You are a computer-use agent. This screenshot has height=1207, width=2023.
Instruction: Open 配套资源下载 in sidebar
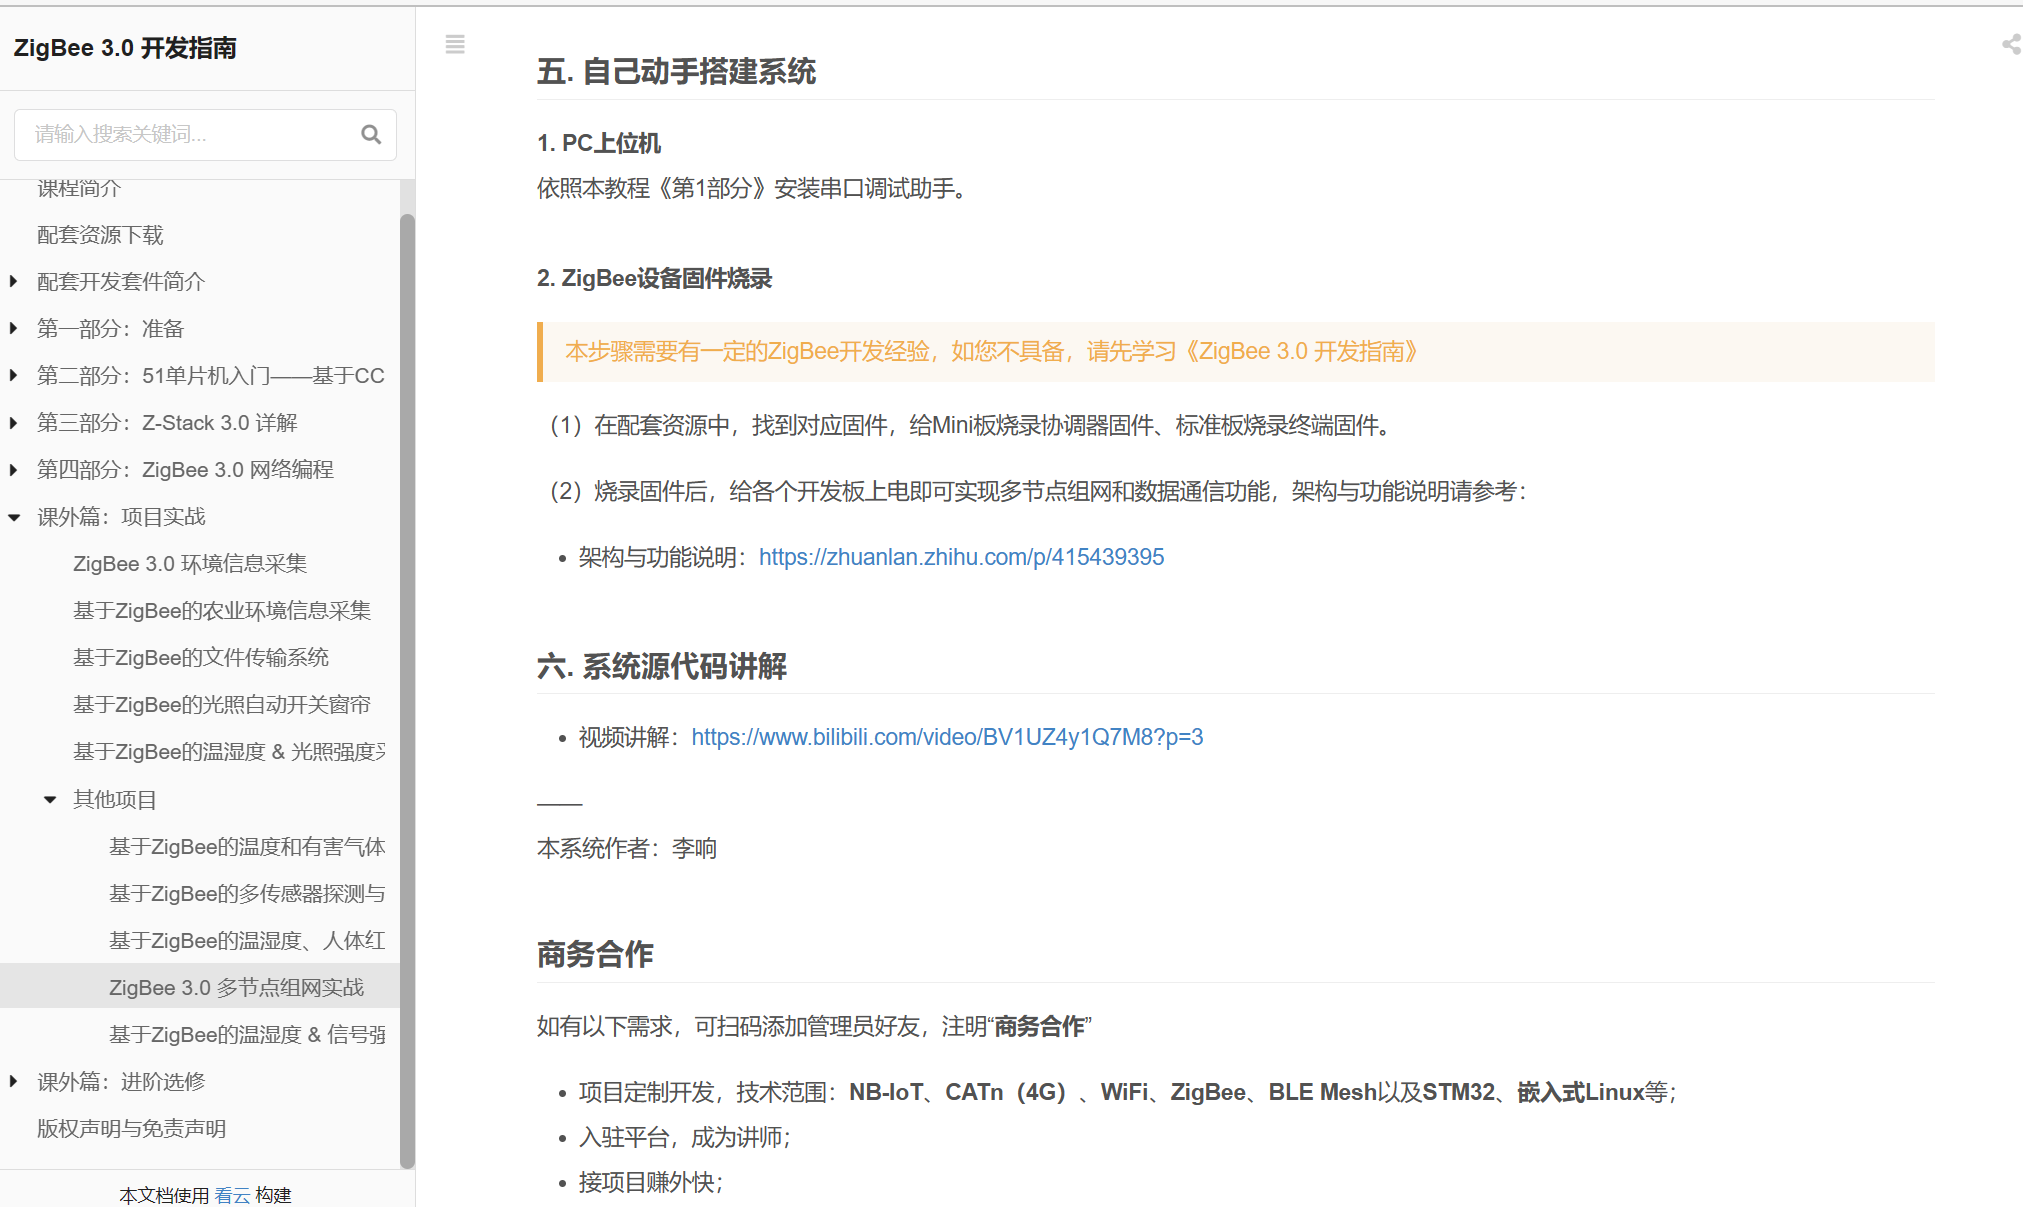100,235
